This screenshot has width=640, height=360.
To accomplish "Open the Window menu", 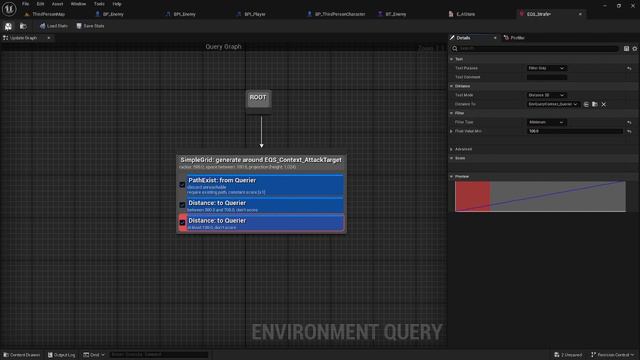I will tap(78, 4).
